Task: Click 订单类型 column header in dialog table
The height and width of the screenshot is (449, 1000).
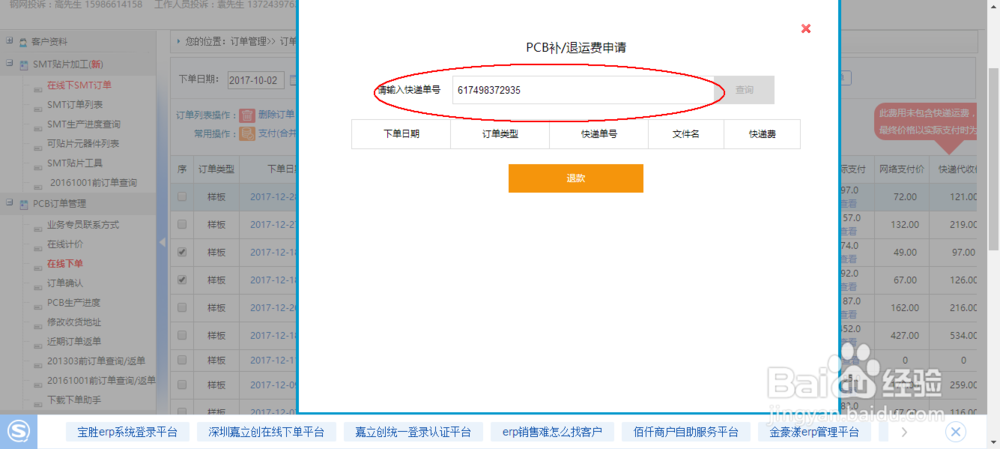Action: (500, 135)
